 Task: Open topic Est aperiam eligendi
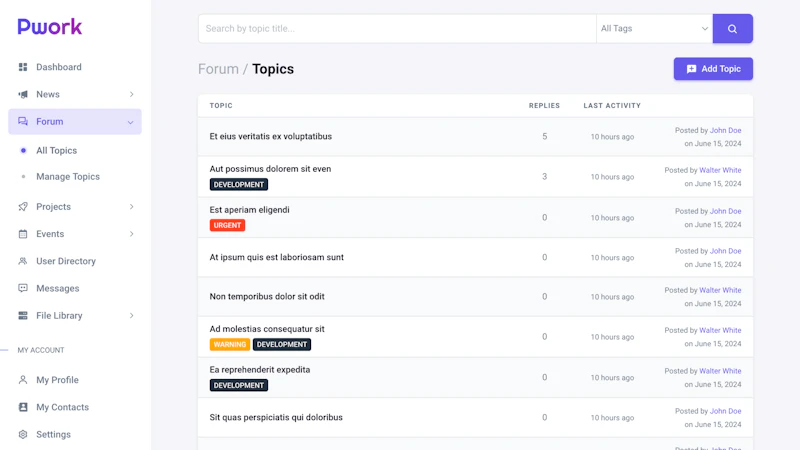(x=249, y=210)
